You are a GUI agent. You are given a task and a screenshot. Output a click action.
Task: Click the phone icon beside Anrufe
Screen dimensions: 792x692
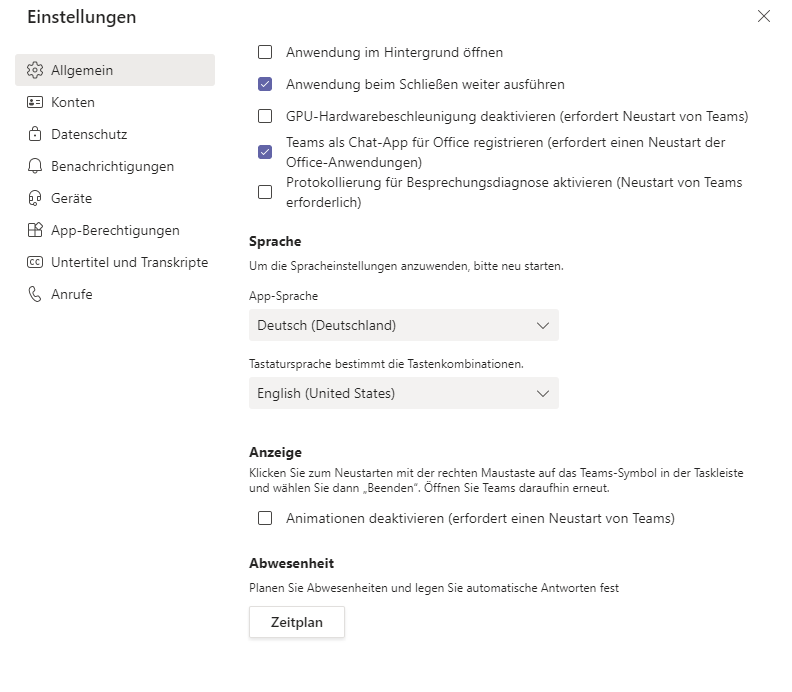[35, 294]
